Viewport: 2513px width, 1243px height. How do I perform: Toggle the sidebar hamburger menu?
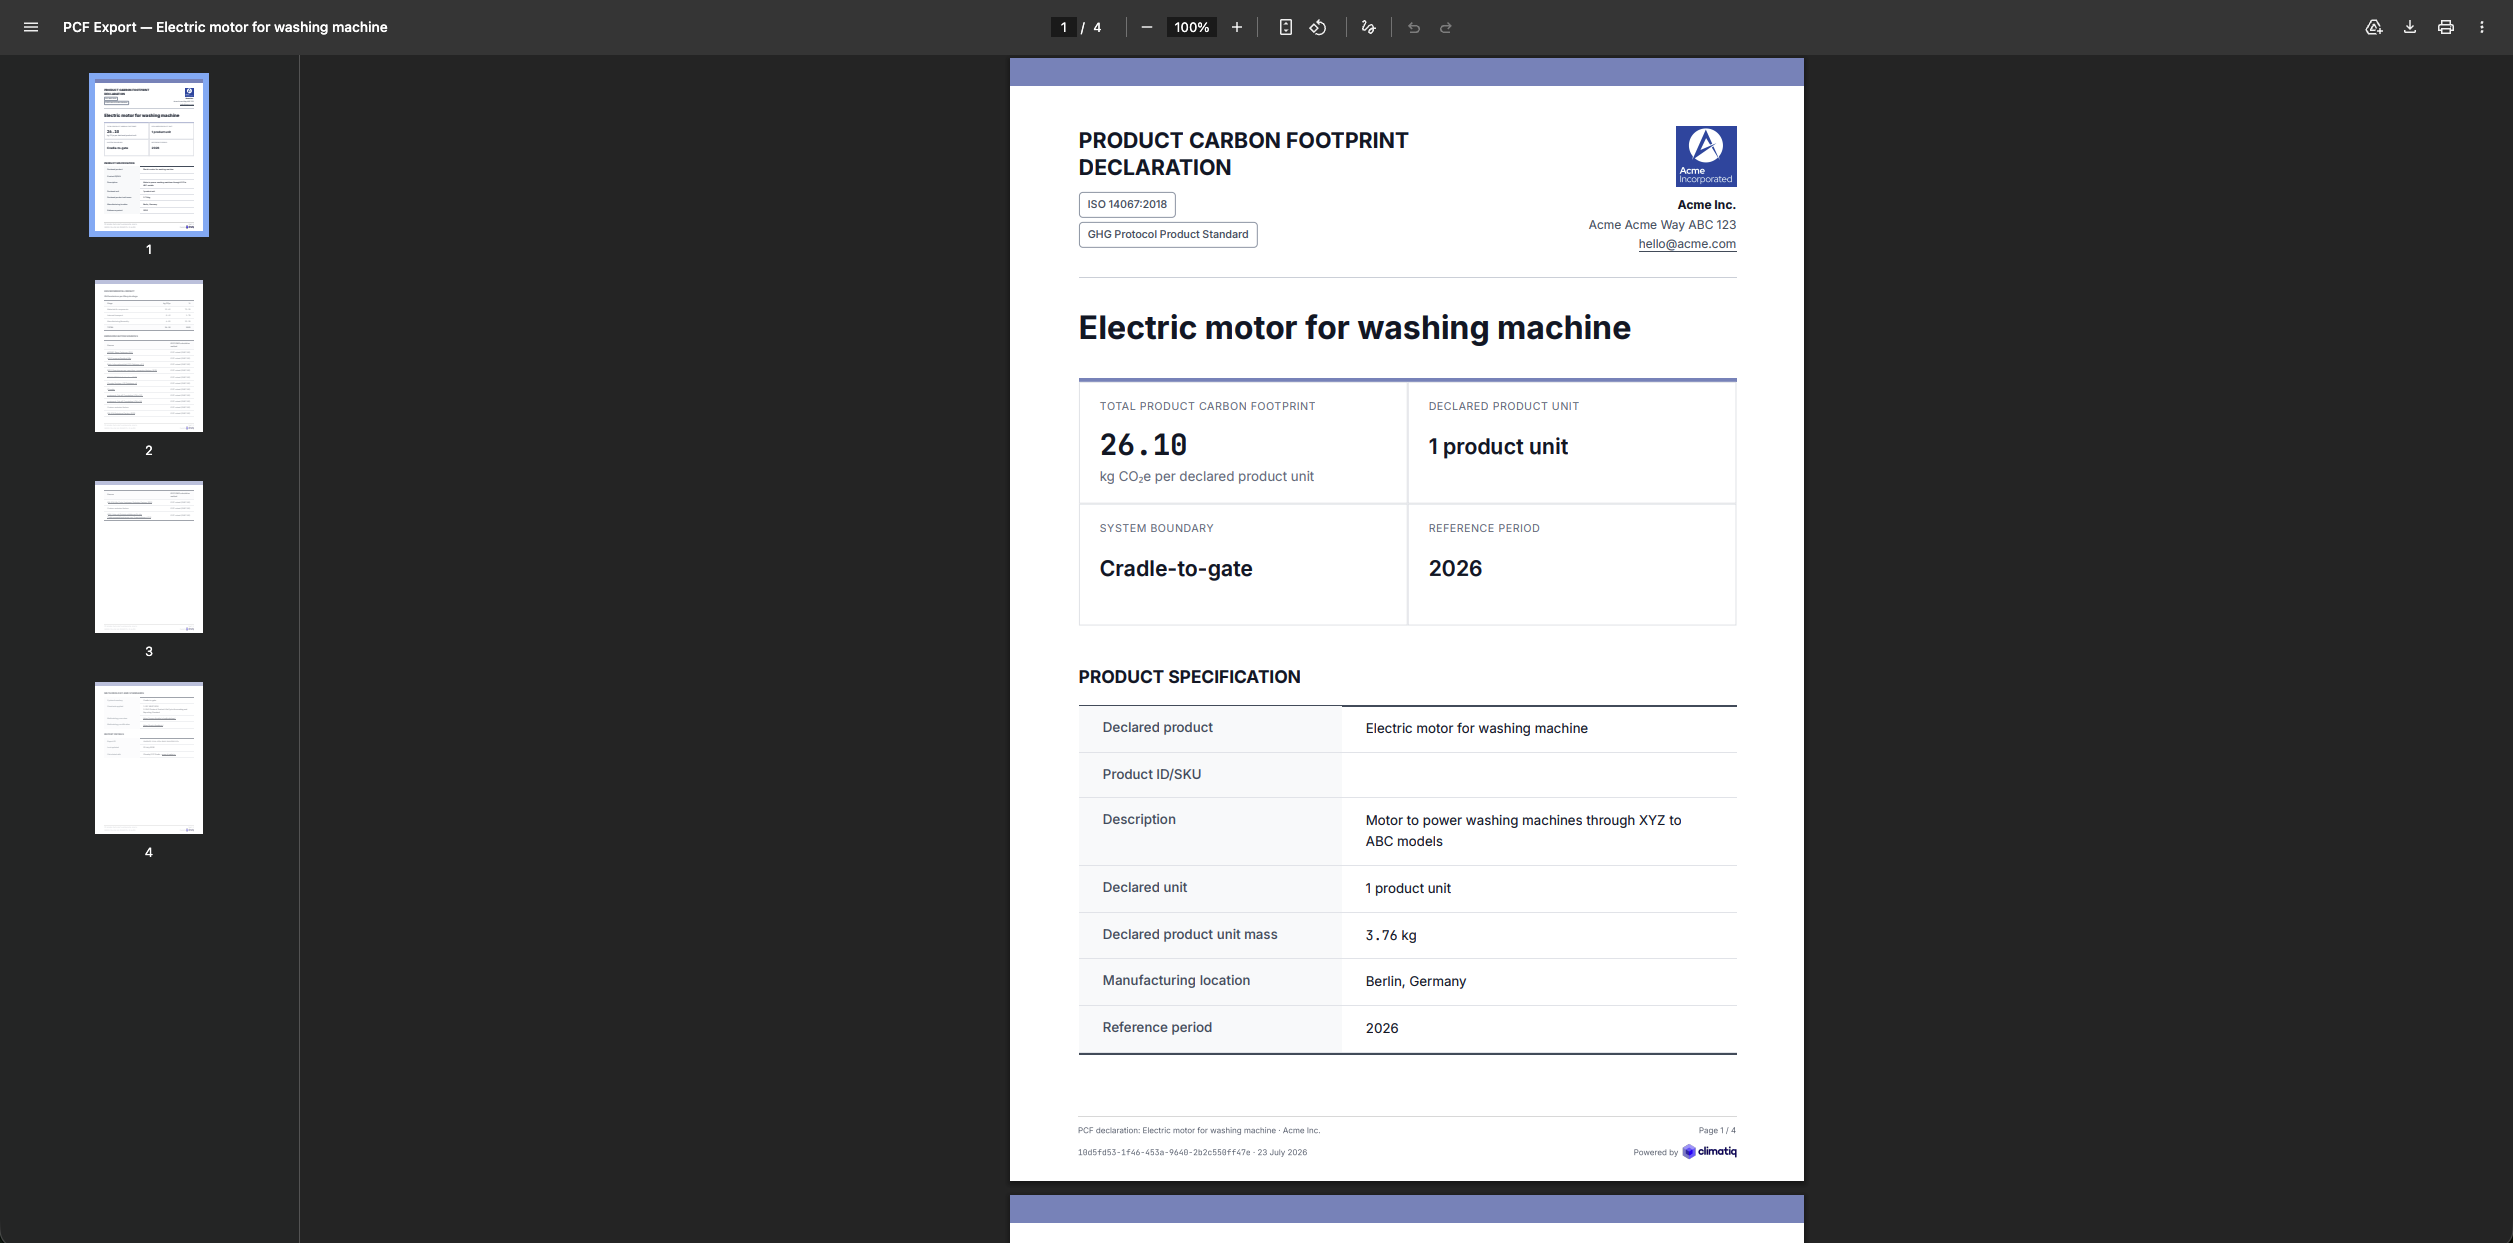(x=31, y=27)
